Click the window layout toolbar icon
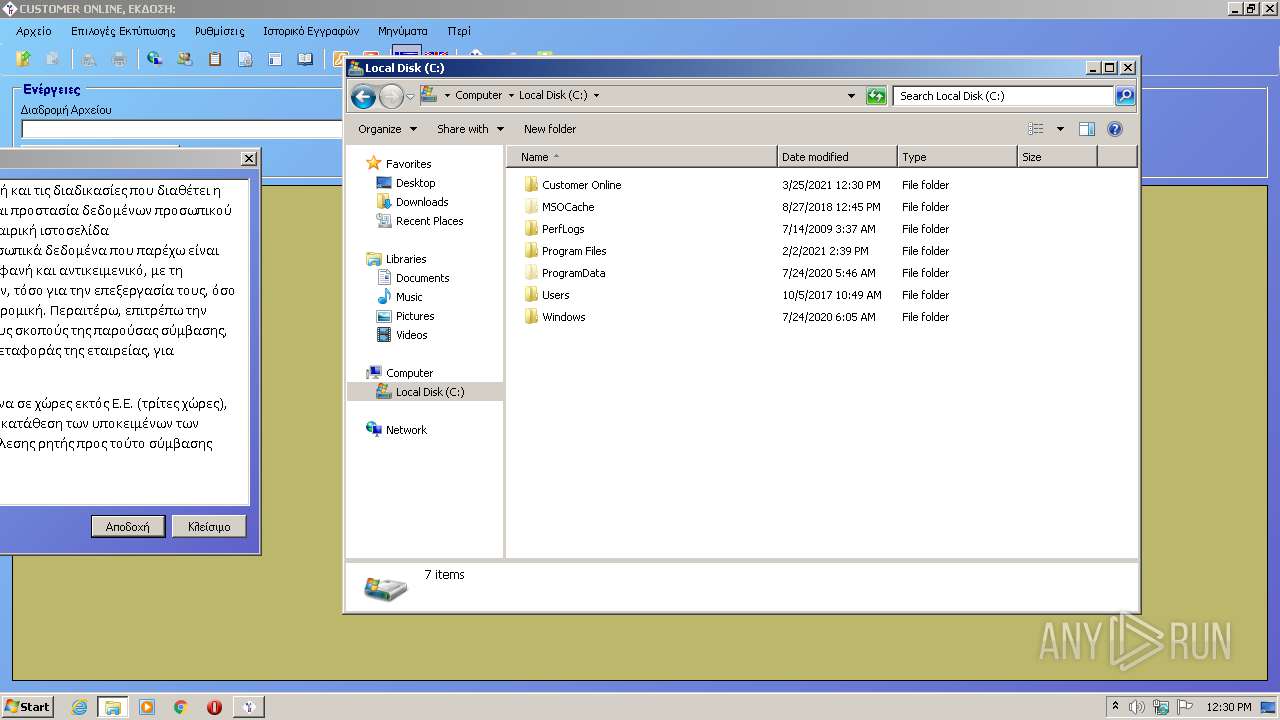The width and height of the screenshot is (1280, 720). [x=275, y=59]
